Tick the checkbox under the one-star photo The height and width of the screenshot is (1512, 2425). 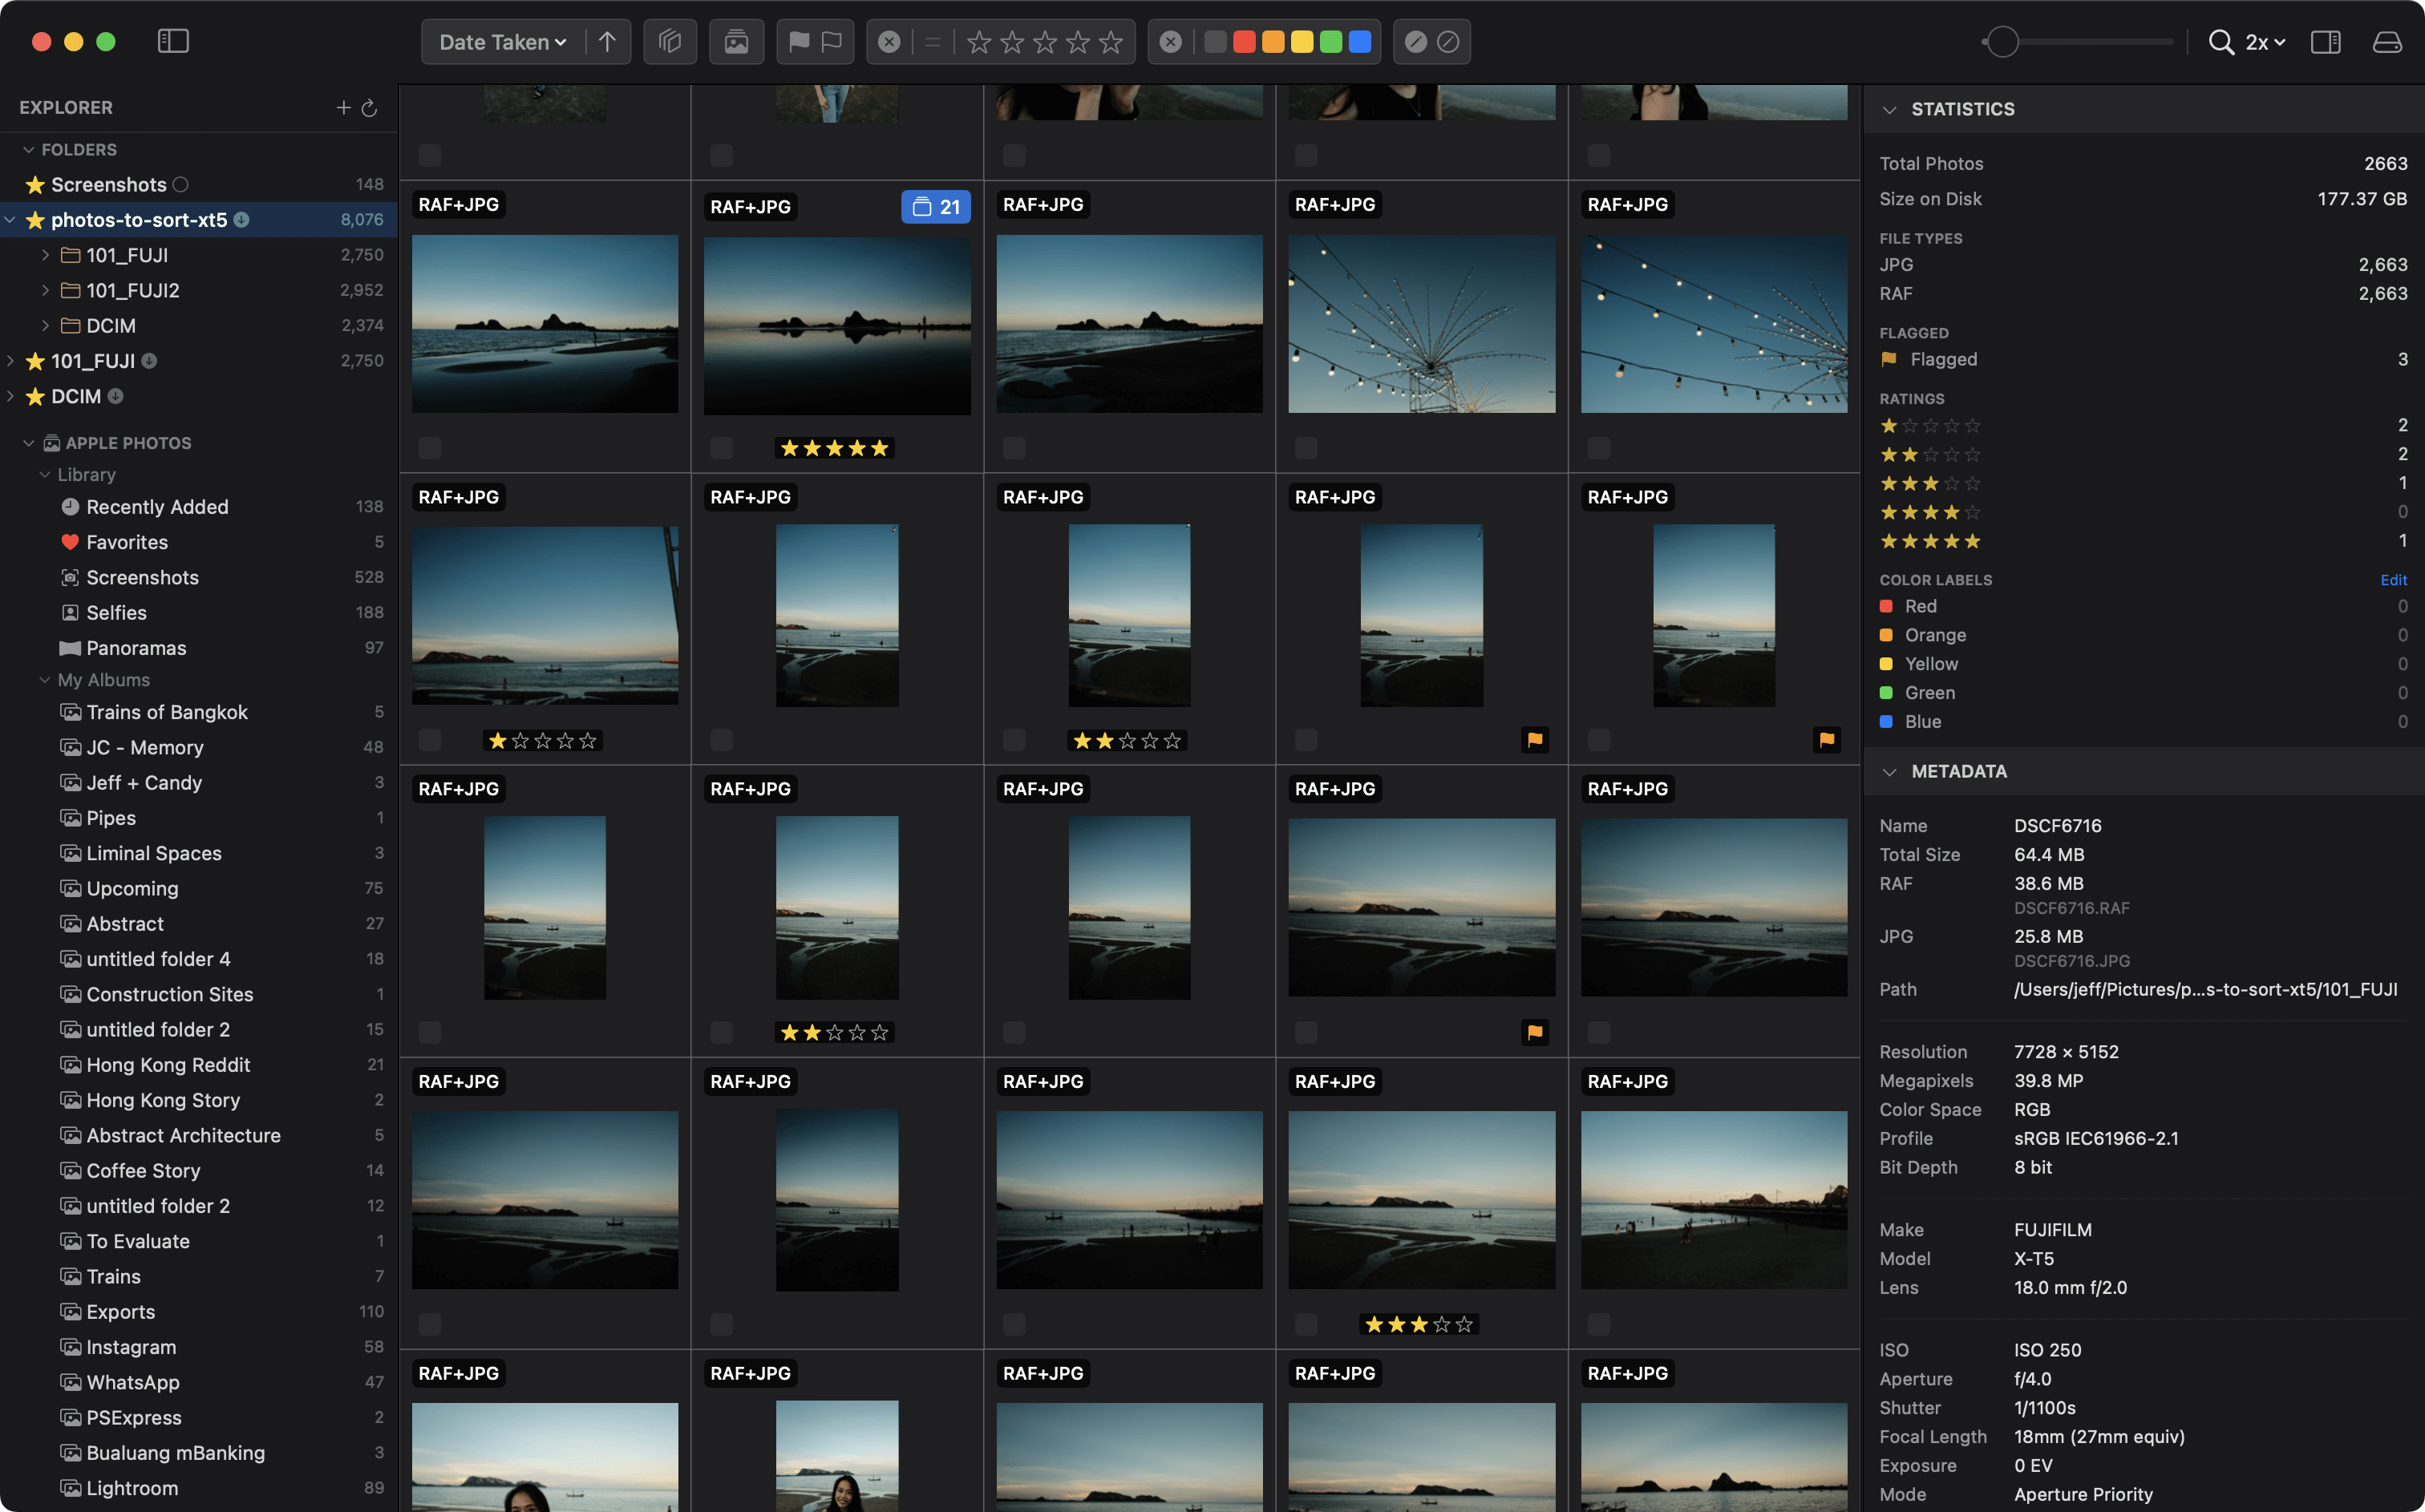[x=429, y=740]
